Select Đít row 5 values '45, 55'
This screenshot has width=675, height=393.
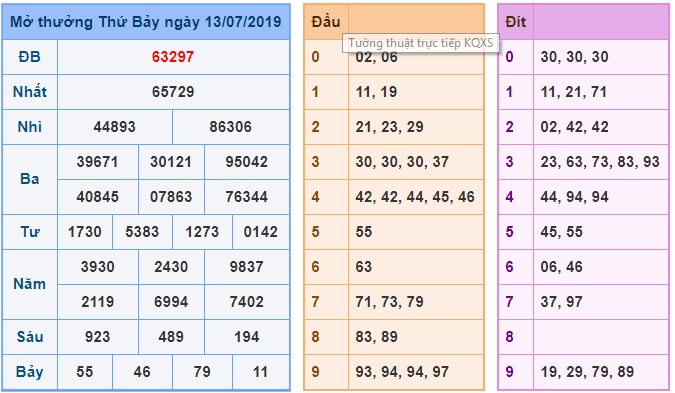coord(562,232)
